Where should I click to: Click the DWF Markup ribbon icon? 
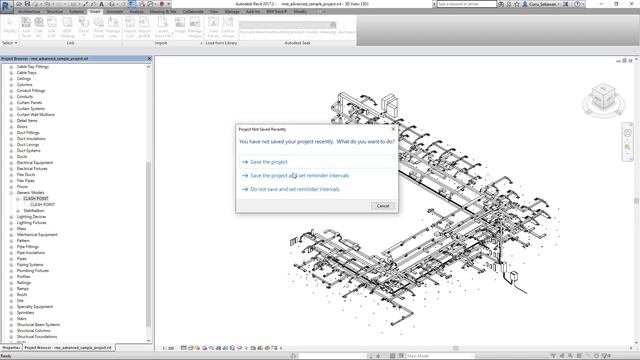(67, 27)
